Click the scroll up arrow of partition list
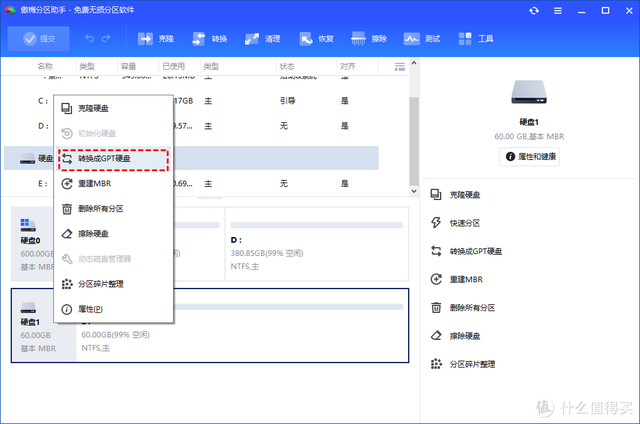 (414, 63)
